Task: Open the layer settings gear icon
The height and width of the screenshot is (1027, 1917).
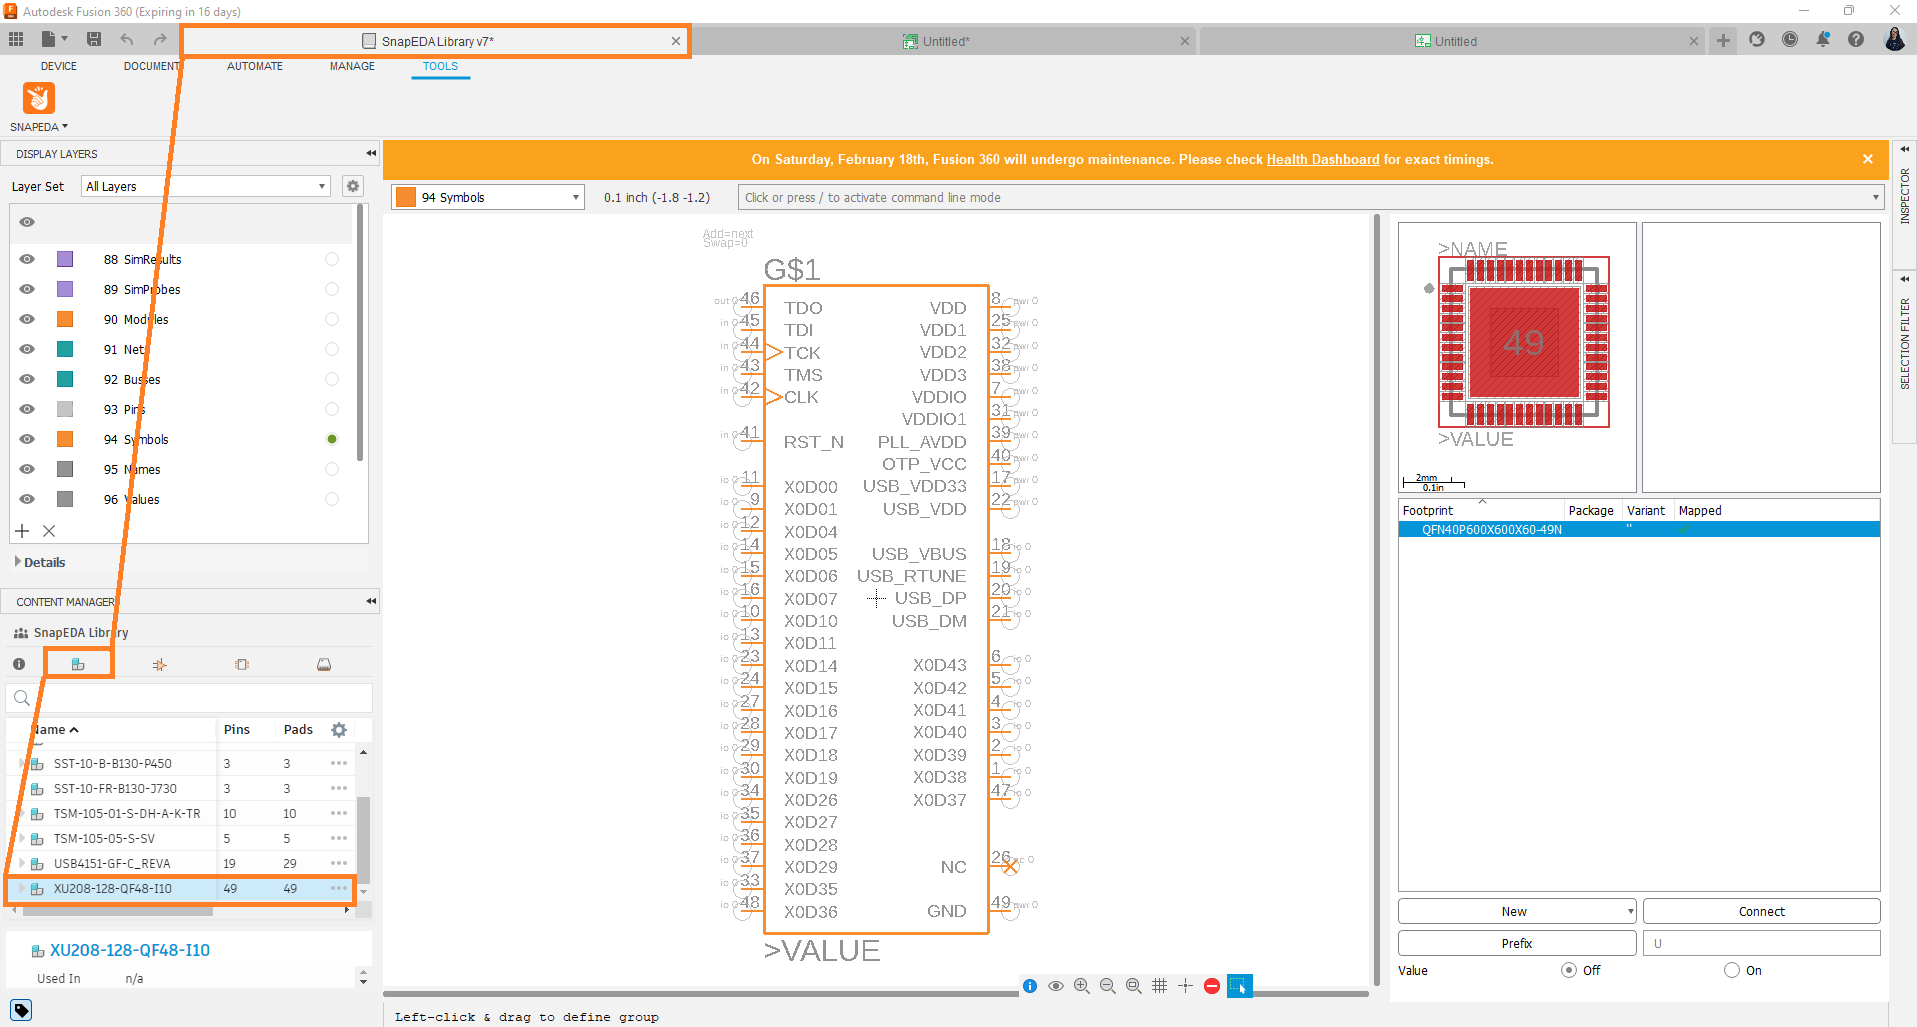Action: tap(353, 186)
